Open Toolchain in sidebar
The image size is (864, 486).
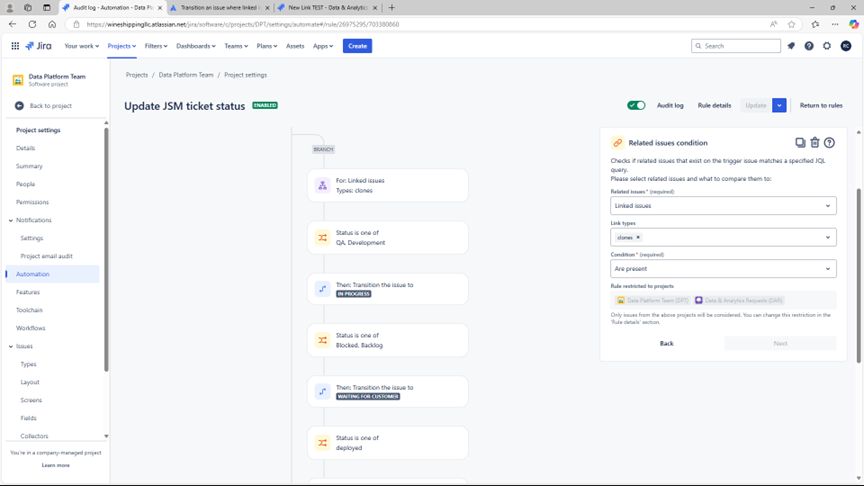(29, 310)
